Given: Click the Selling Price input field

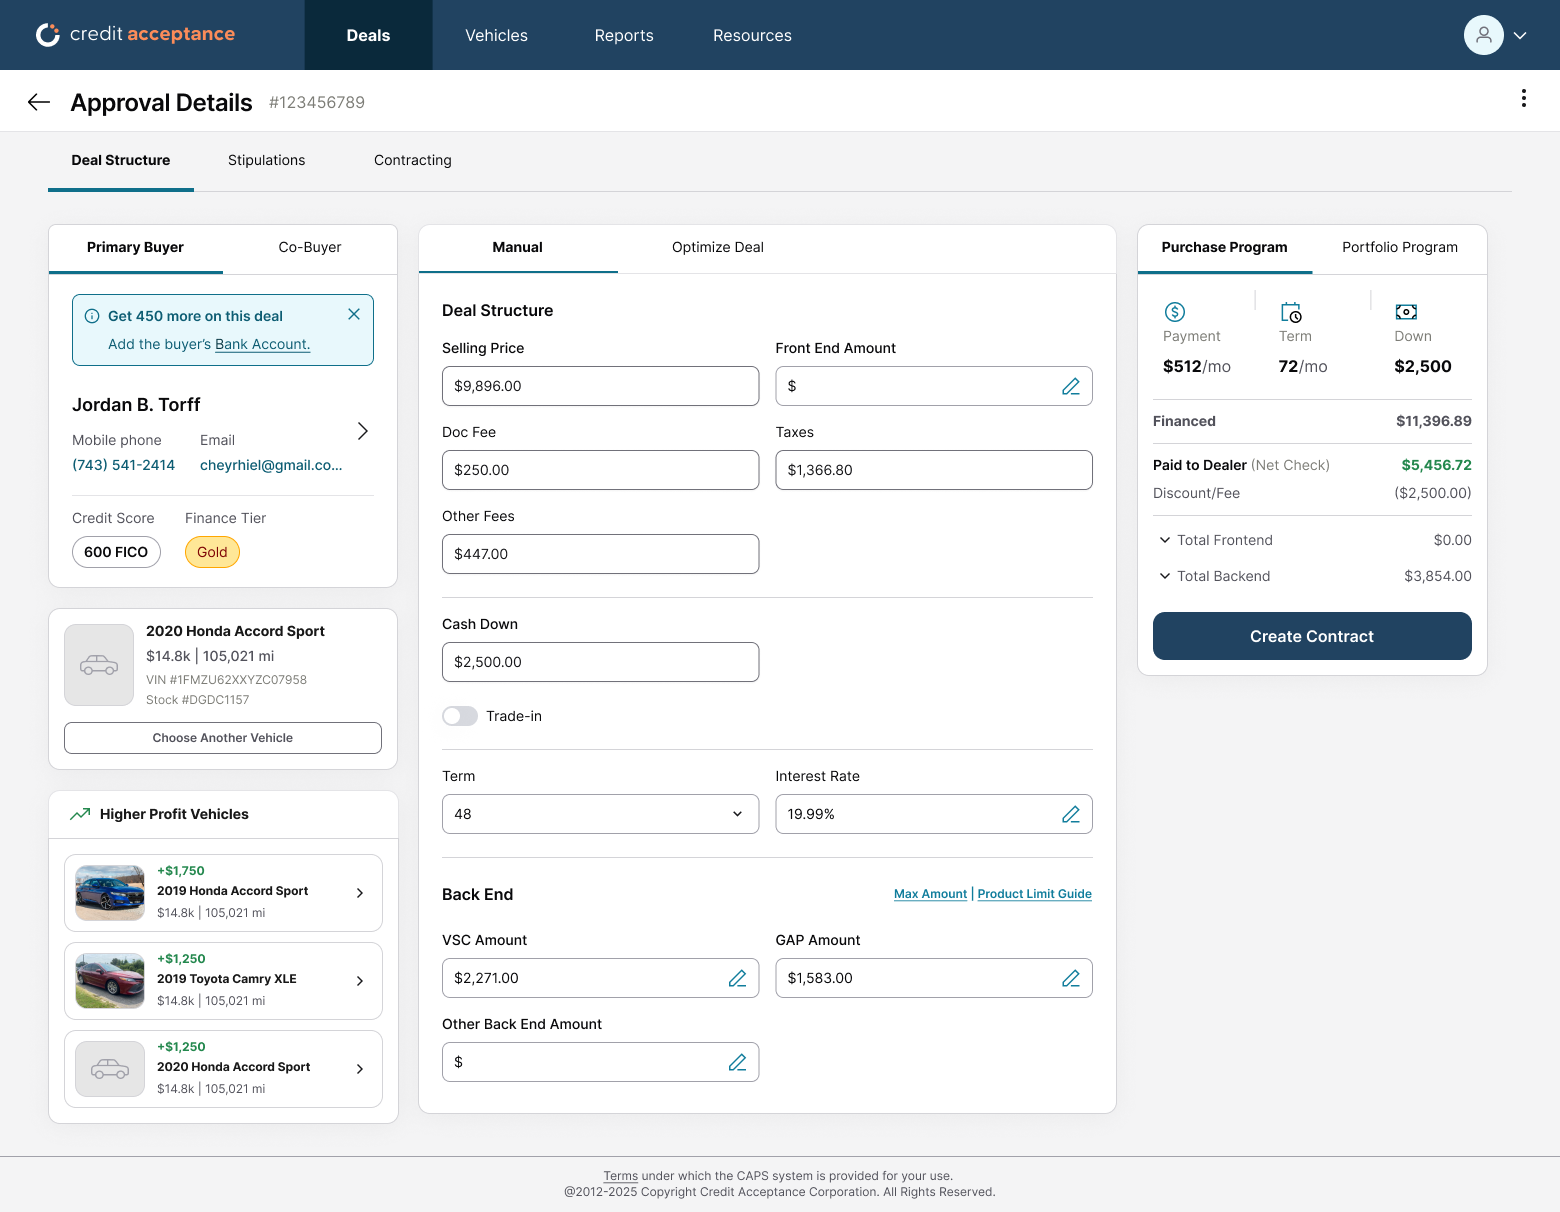Looking at the screenshot, I should pos(600,386).
